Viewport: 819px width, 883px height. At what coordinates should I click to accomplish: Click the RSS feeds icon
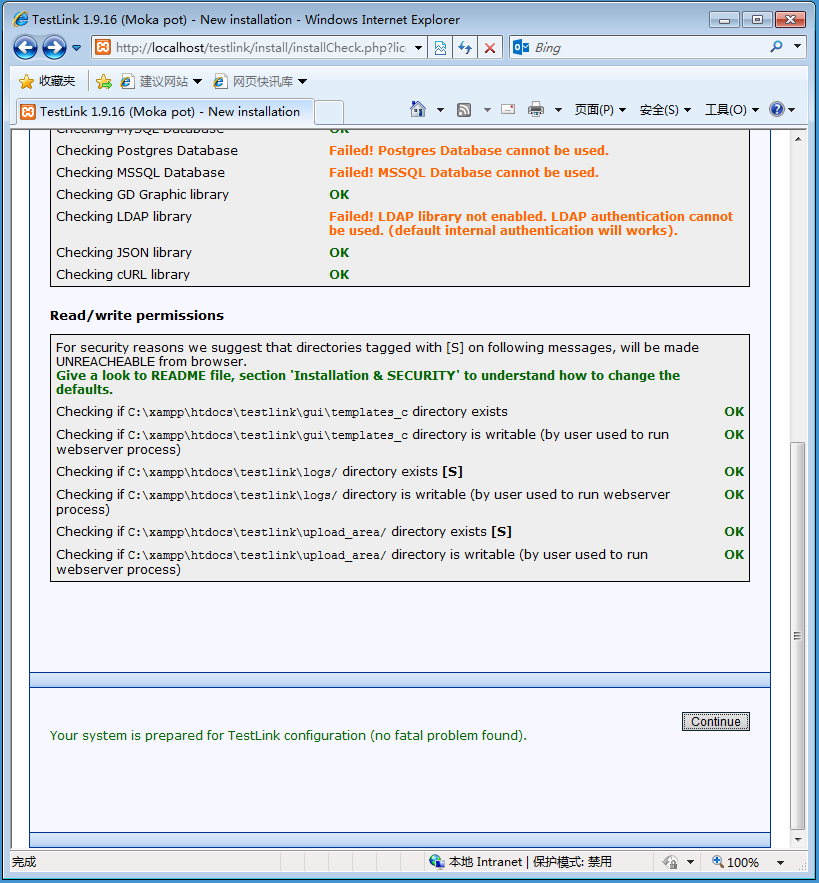[464, 110]
